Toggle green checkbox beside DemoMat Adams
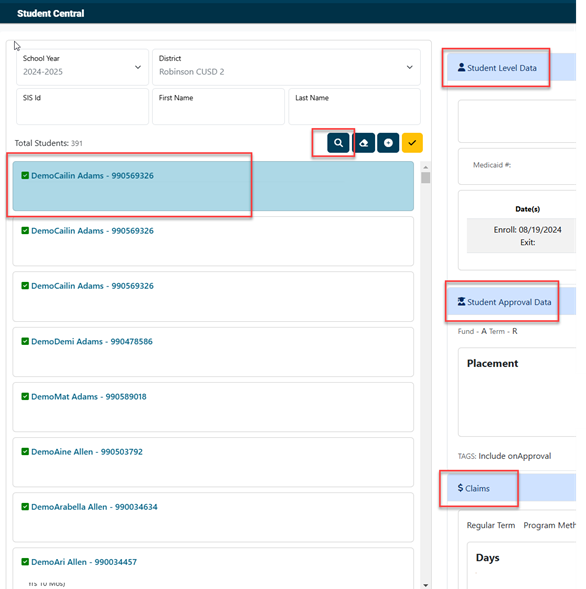Viewport: 586px width, 589px height. click(x=25, y=396)
